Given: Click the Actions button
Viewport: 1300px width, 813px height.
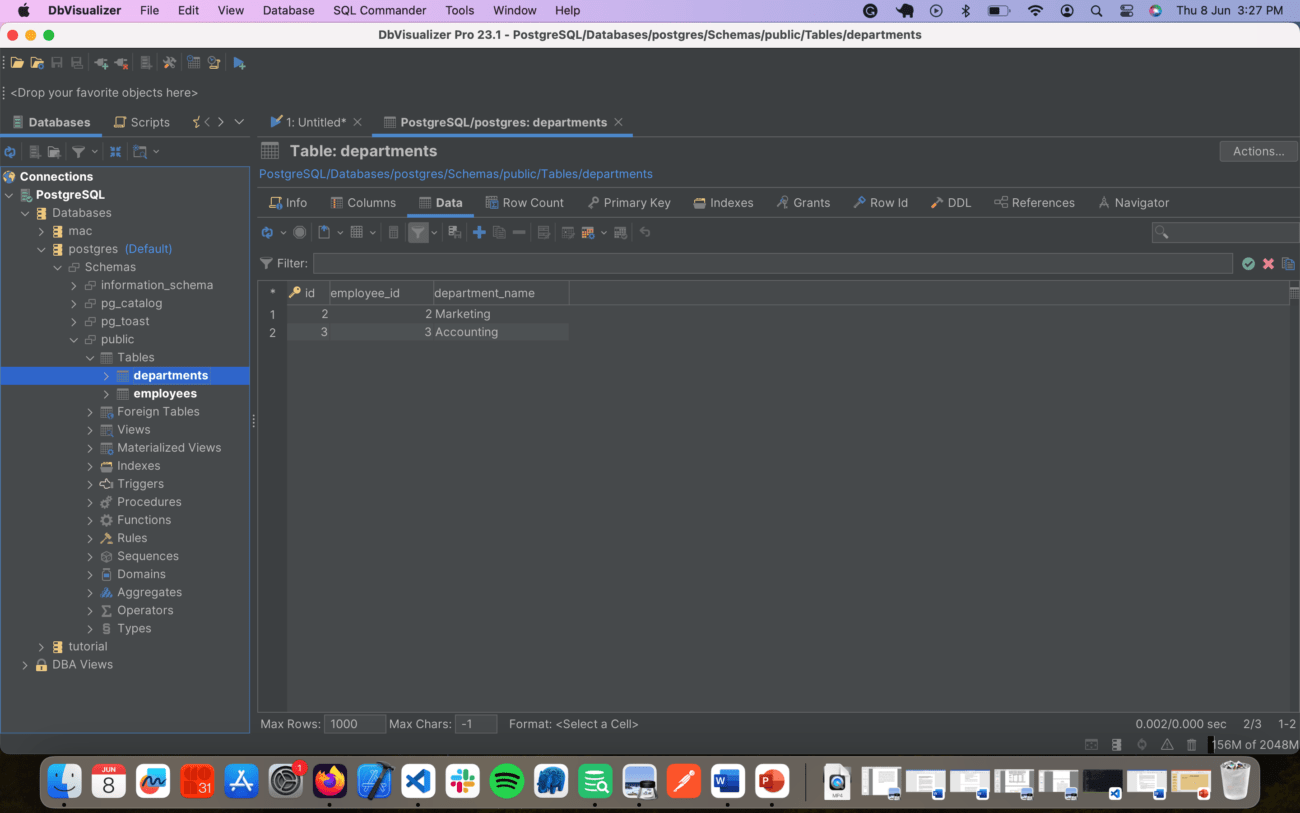Looking at the screenshot, I should [x=1258, y=151].
